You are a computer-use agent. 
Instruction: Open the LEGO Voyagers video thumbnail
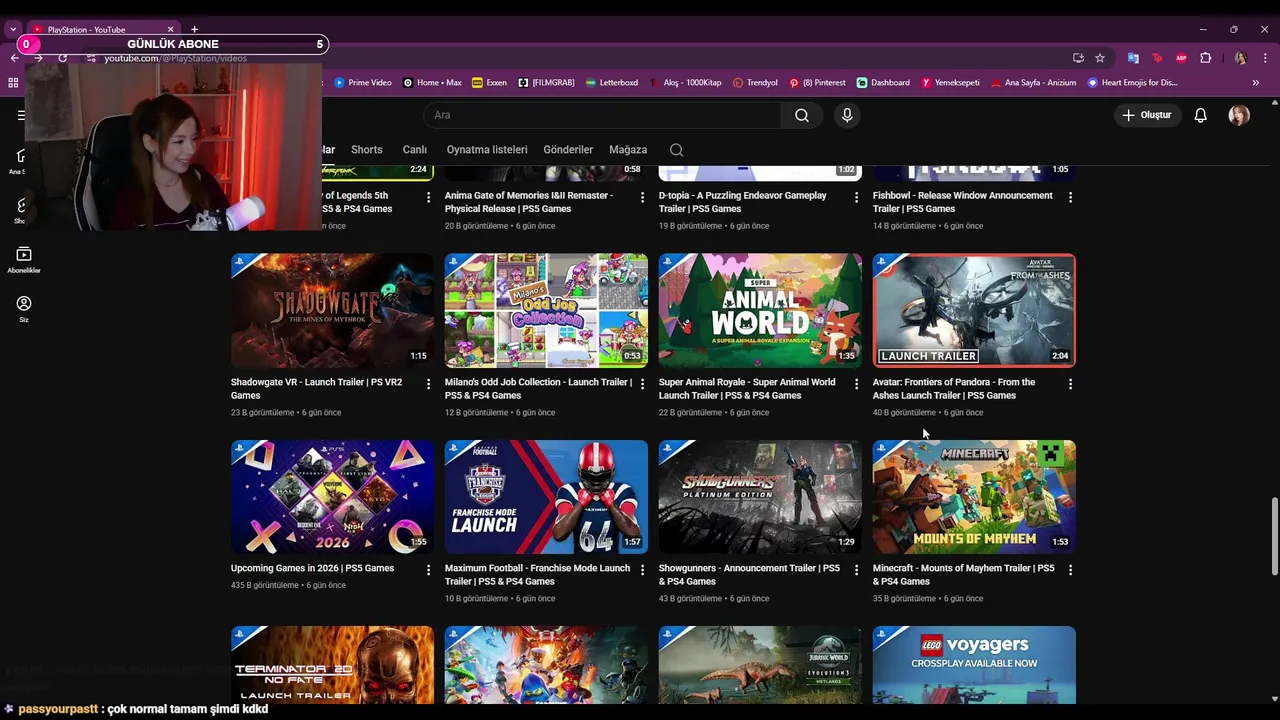(x=974, y=665)
